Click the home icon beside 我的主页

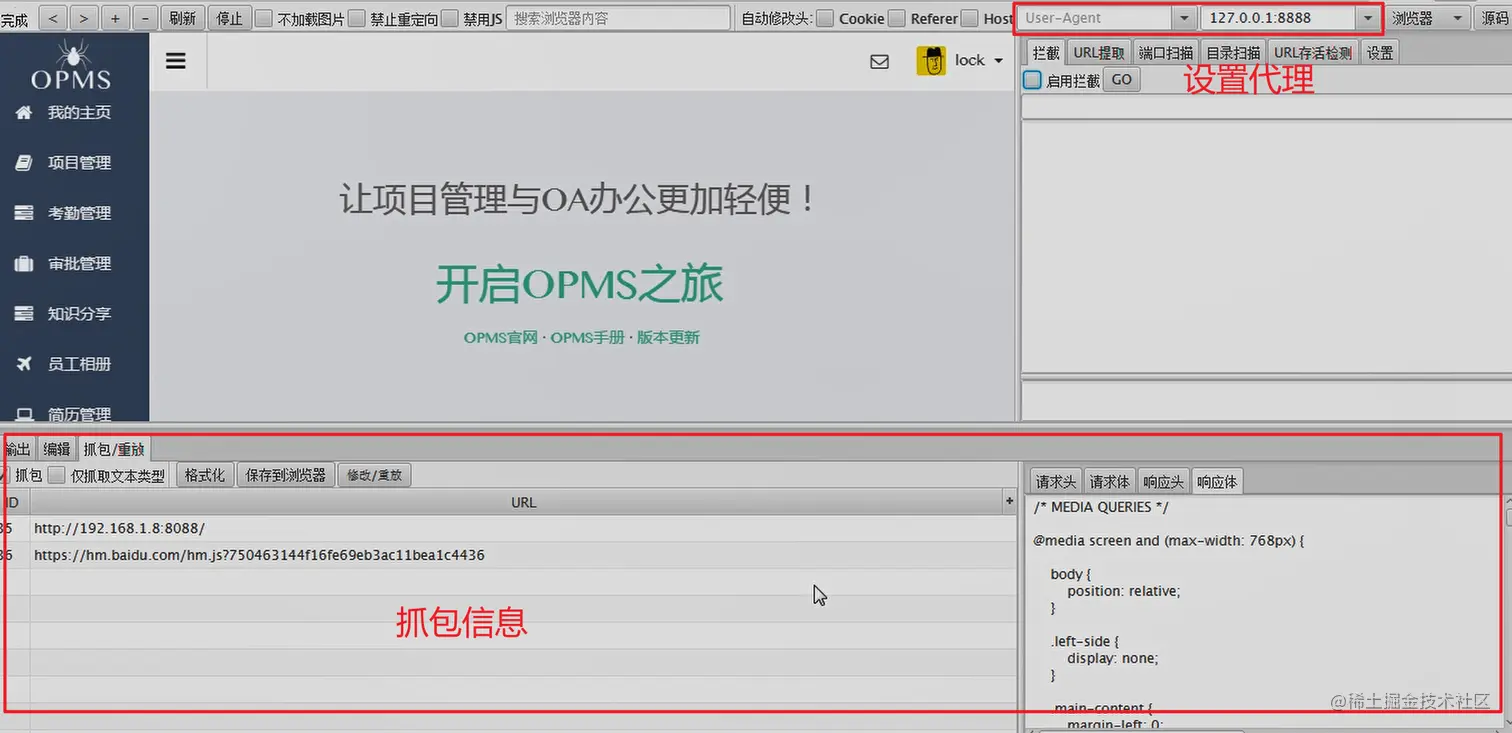click(25, 113)
